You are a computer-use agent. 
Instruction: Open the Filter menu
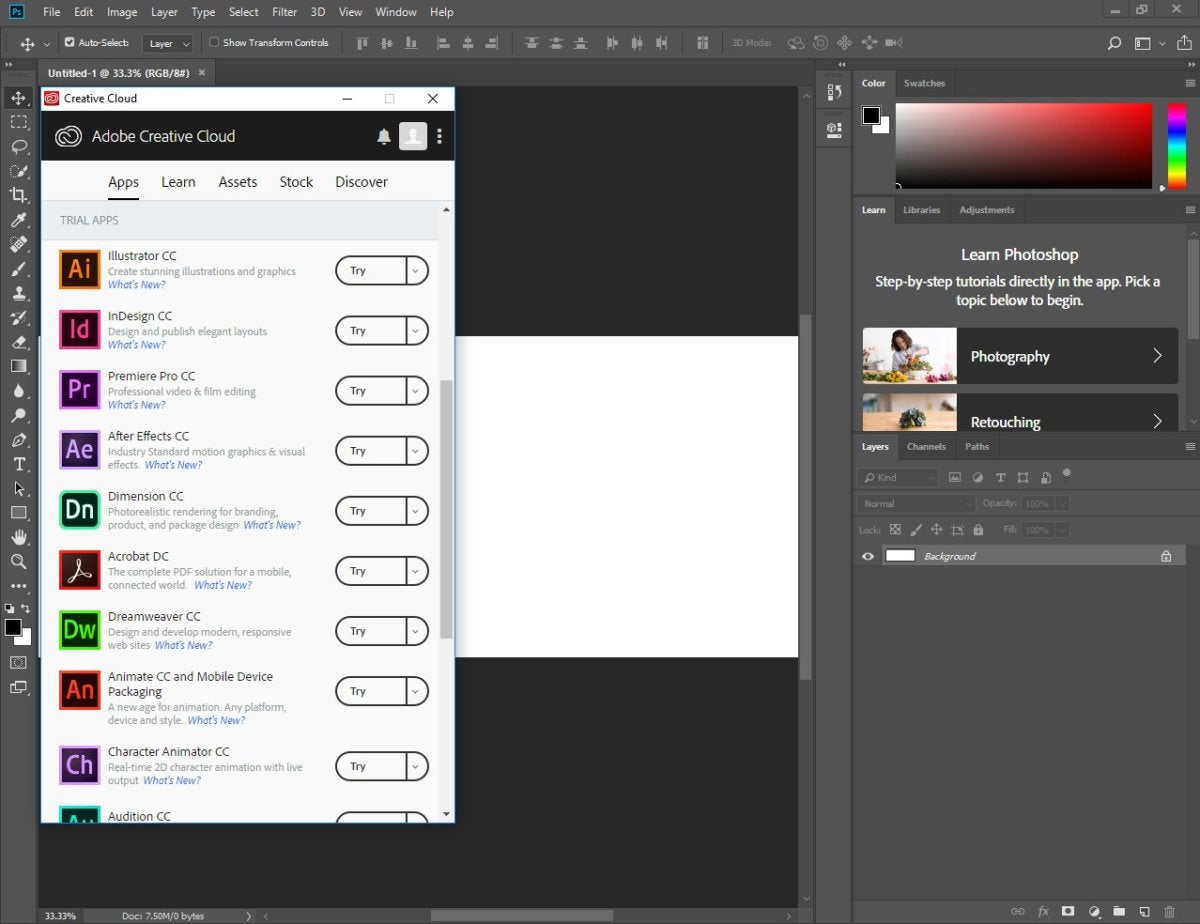284,12
